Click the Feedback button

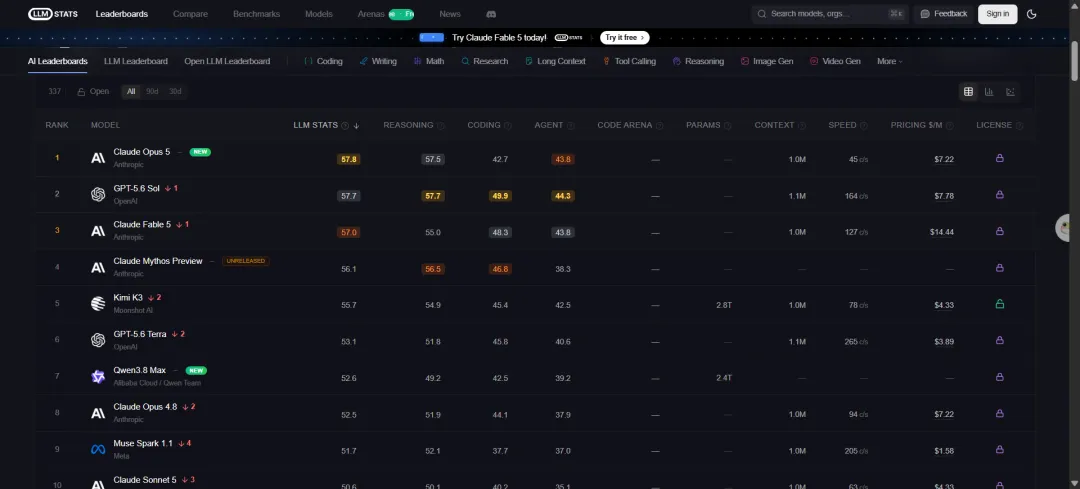(x=944, y=14)
